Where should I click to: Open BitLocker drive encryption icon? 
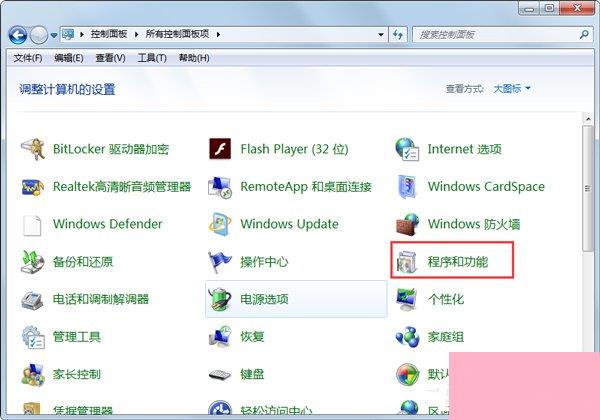click(x=33, y=149)
